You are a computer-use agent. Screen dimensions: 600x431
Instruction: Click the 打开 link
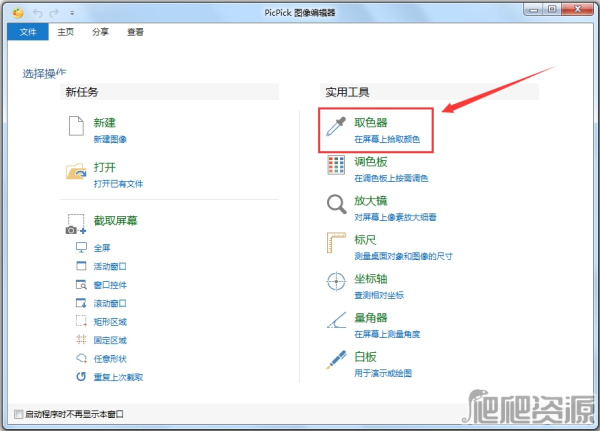click(104, 167)
